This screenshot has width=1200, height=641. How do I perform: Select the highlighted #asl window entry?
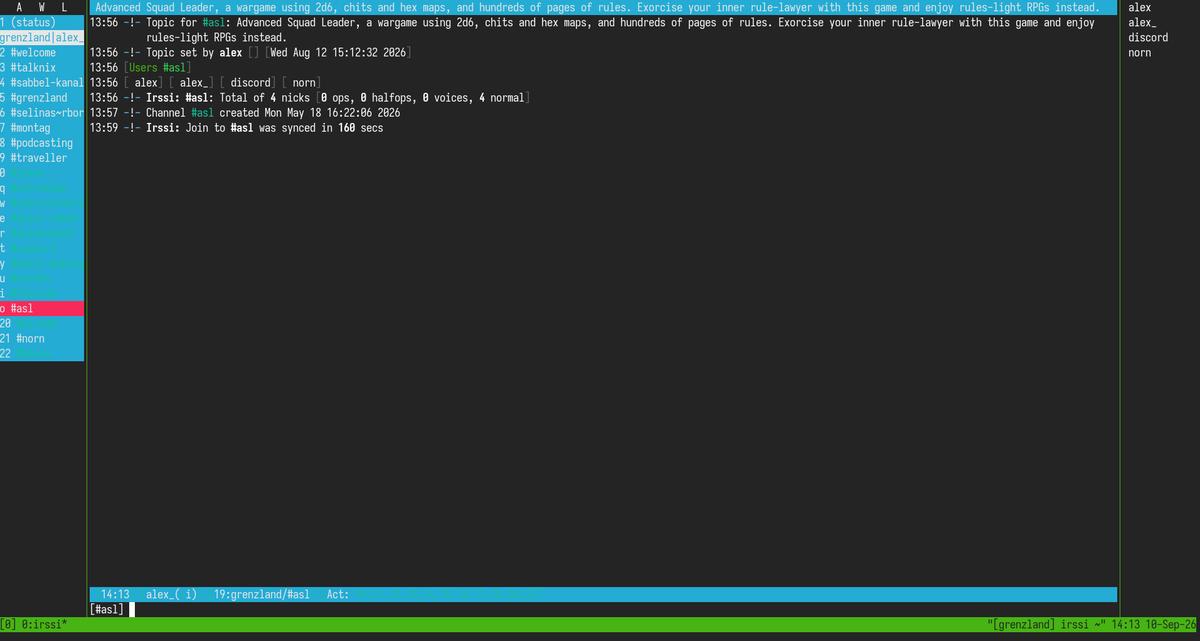[42, 309]
